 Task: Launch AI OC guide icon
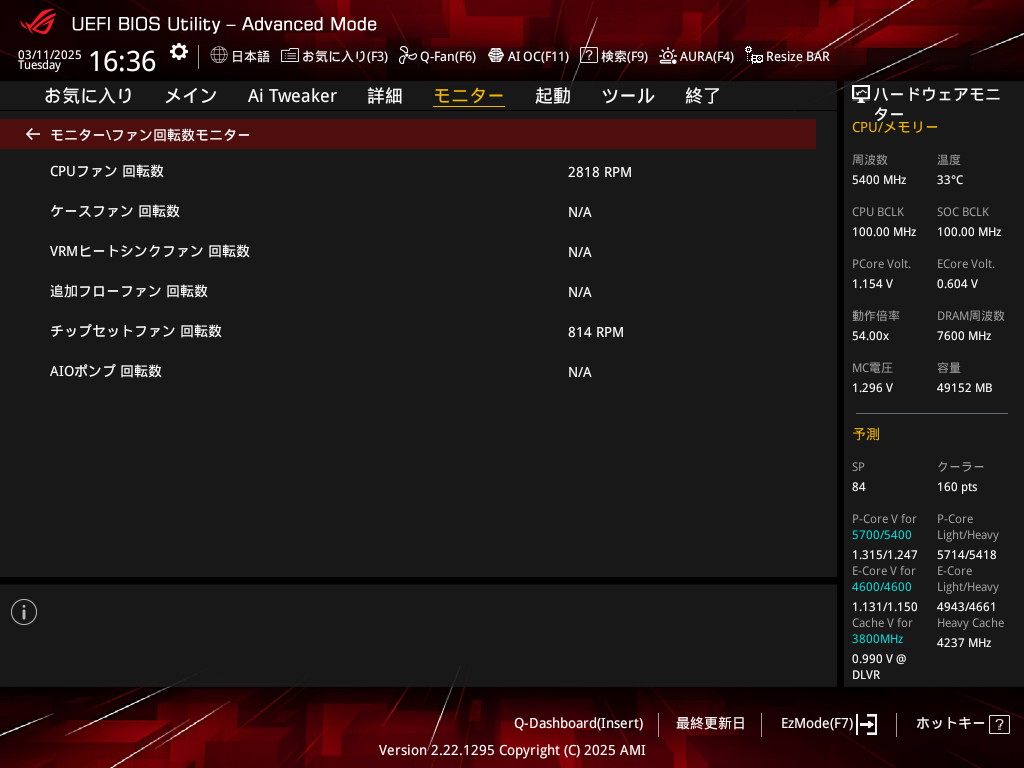[x=496, y=56]
